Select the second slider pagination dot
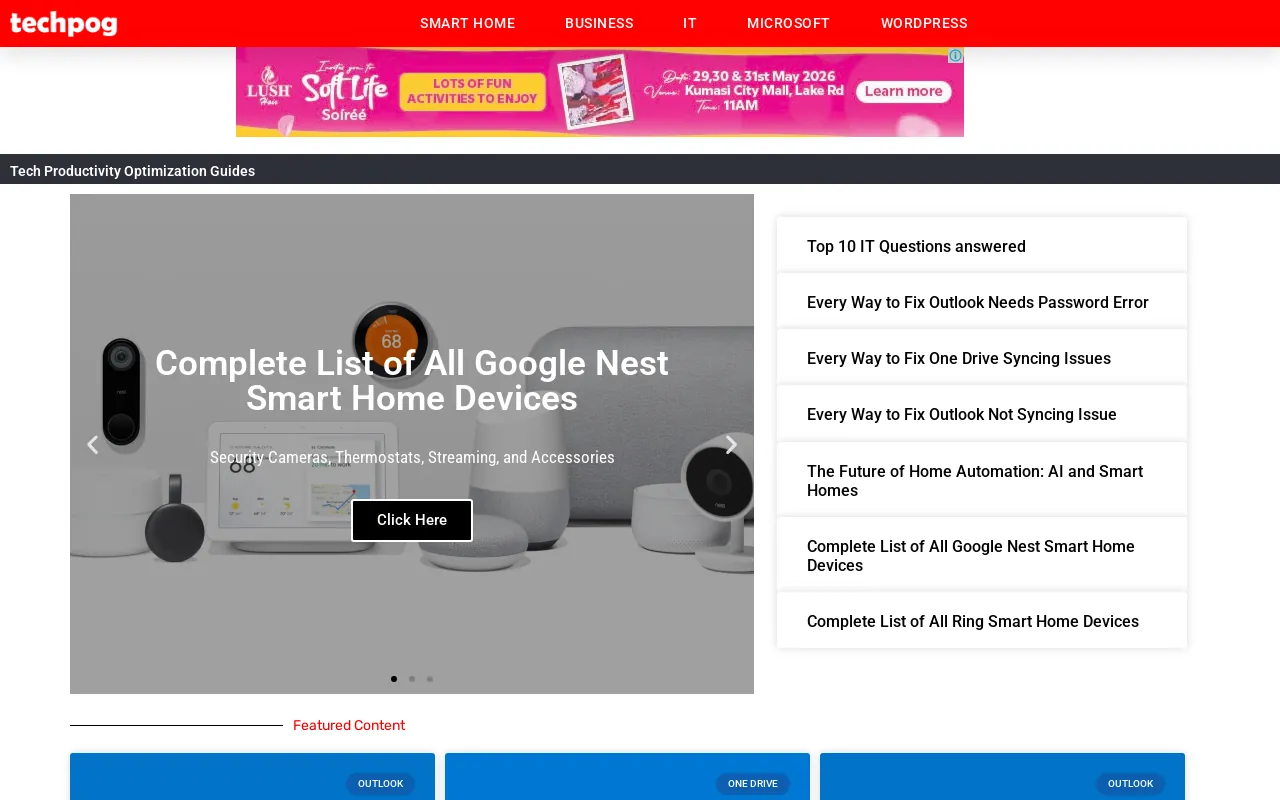This screenshot has height=800, width=1280. tap(412, 679)
